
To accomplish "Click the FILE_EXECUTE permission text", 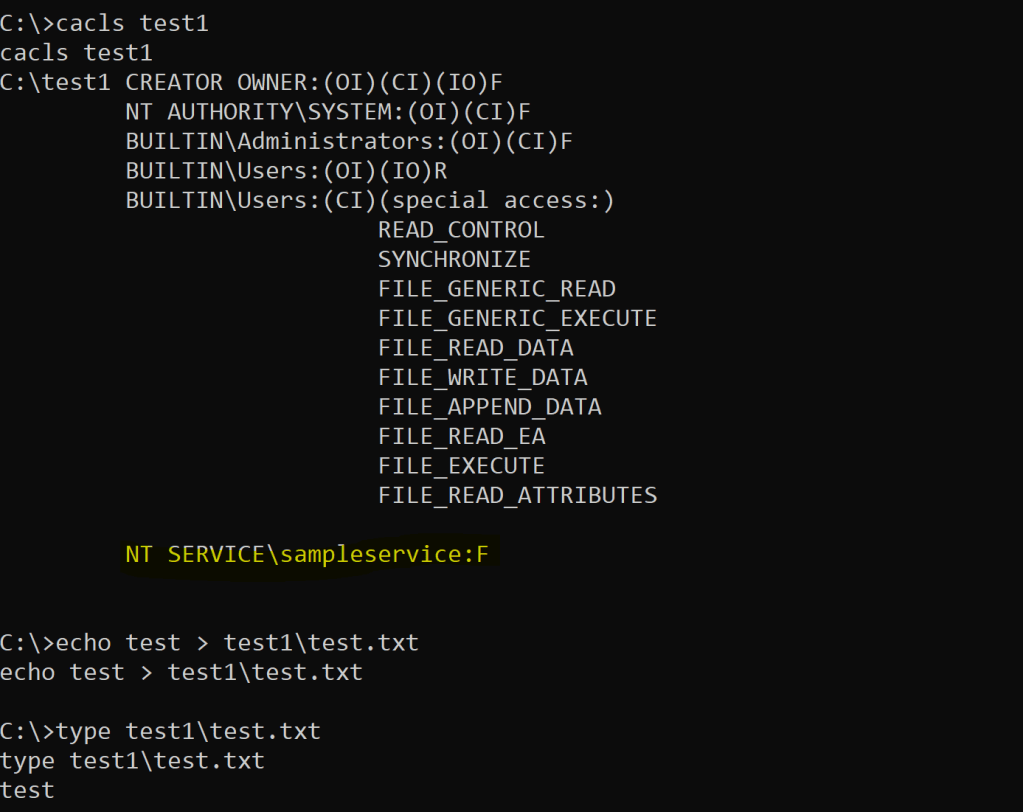I will pos(461,466).
